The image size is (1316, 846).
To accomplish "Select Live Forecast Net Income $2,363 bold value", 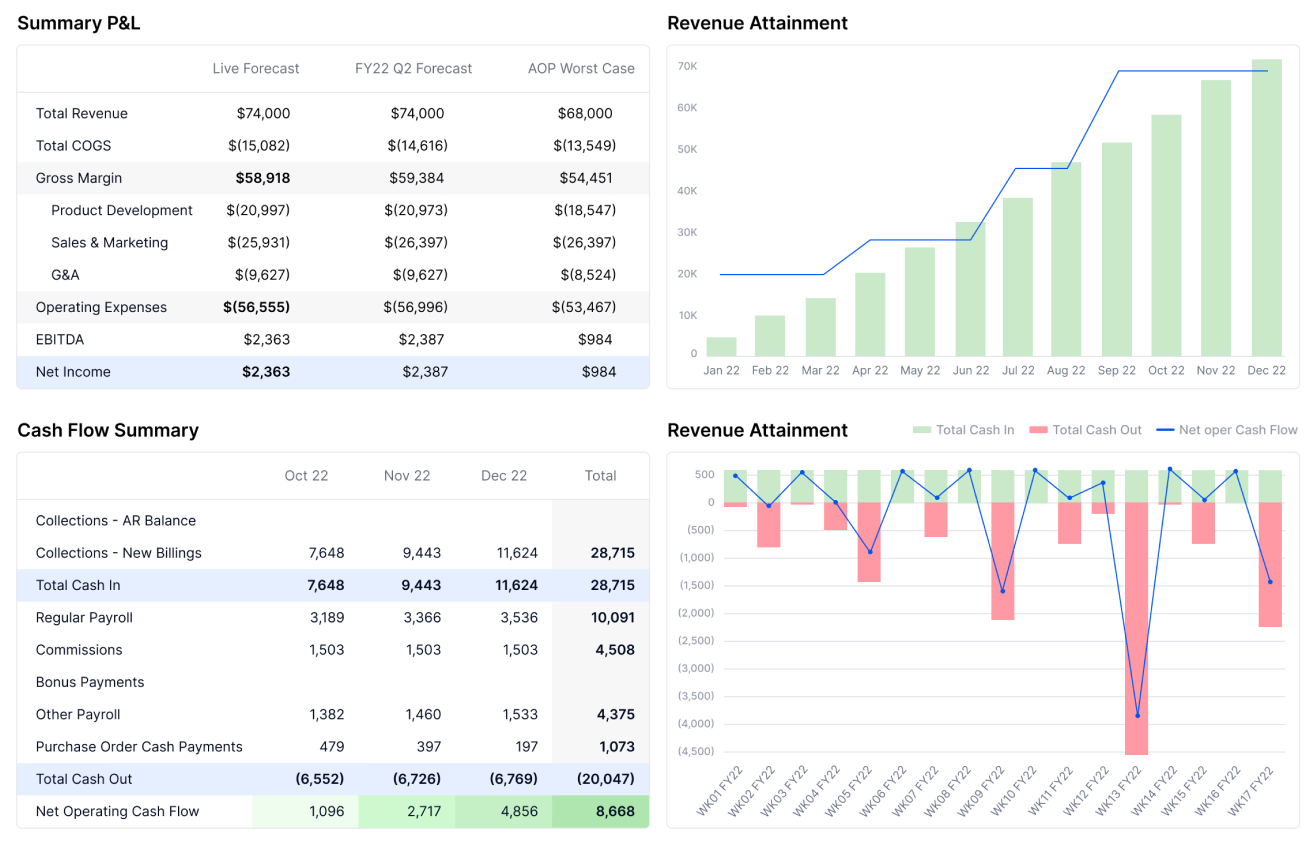I will 266,372.
